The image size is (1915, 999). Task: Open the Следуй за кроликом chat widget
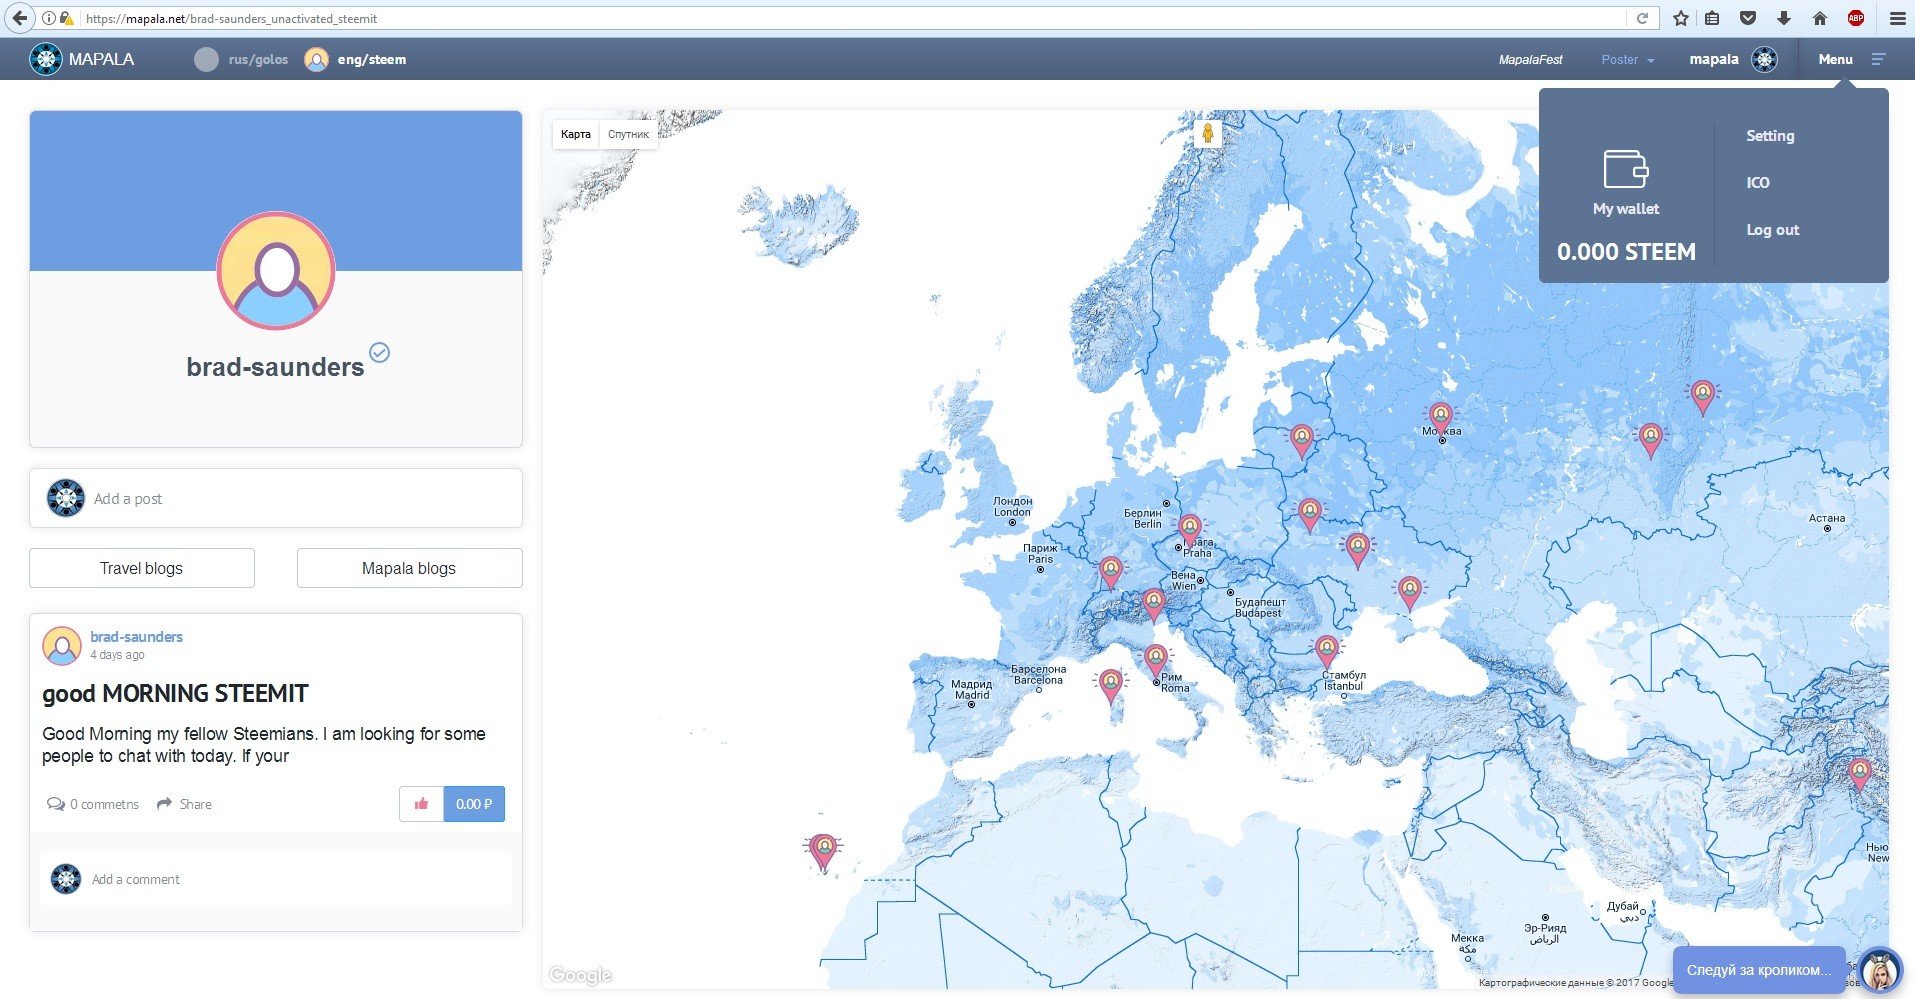1759,970
